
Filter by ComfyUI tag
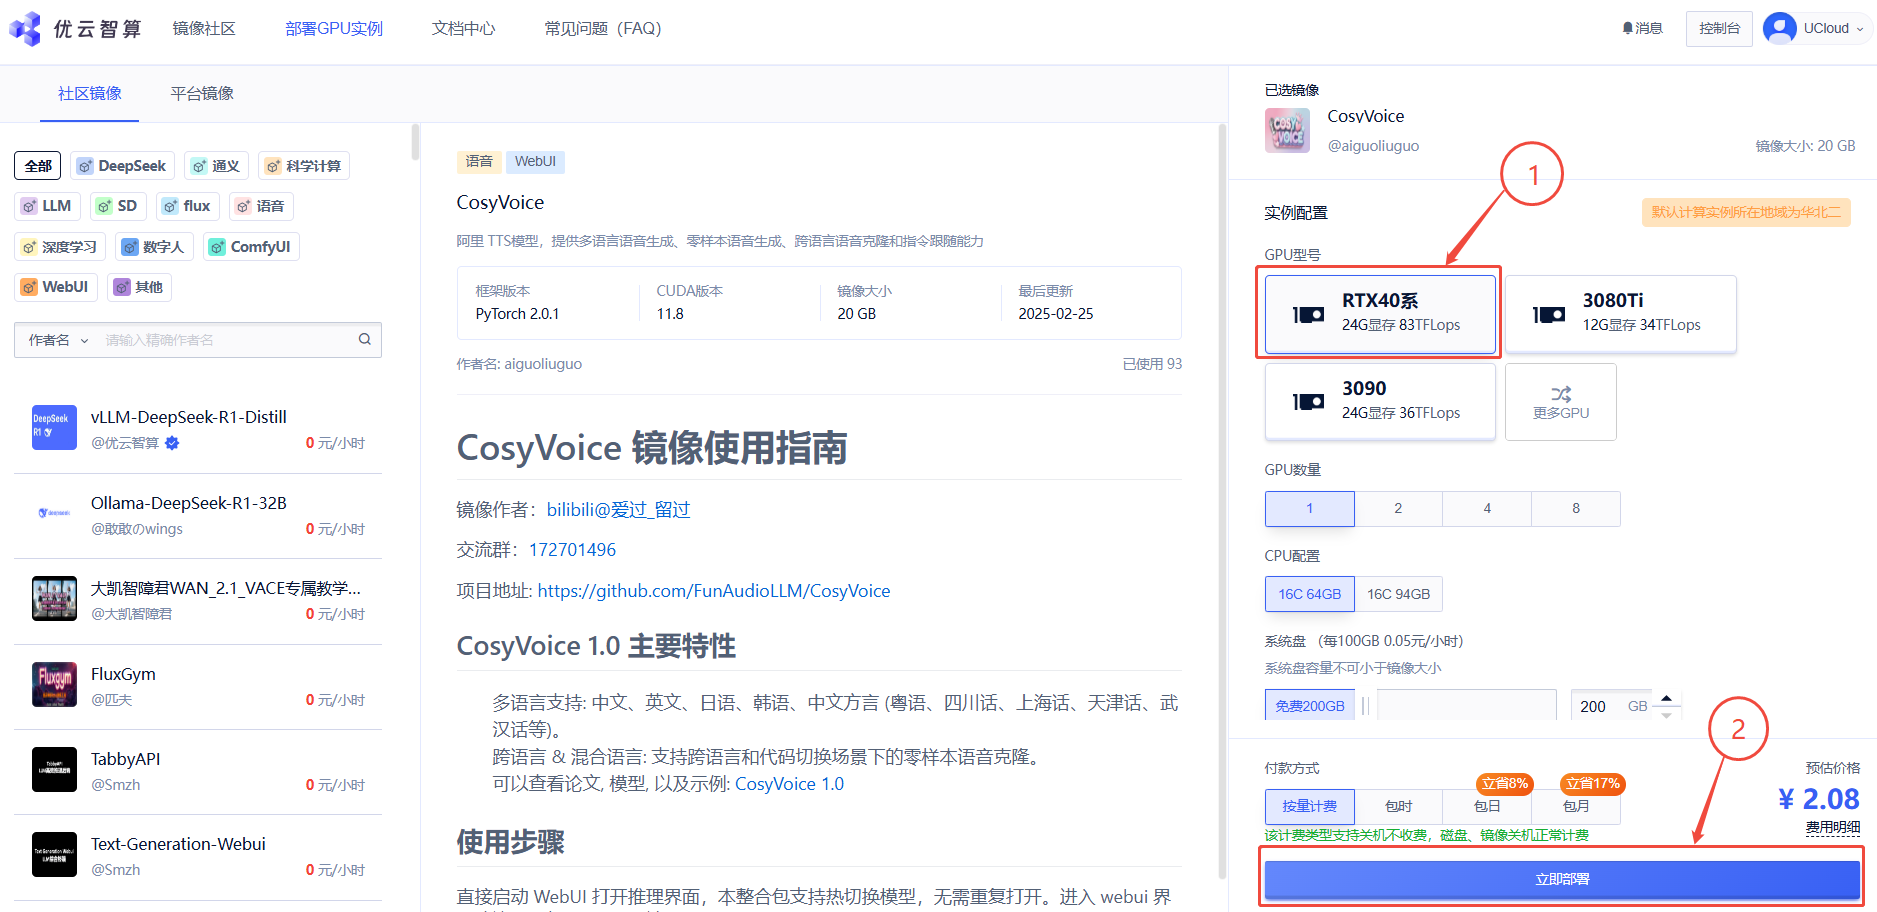click(251, 247)
